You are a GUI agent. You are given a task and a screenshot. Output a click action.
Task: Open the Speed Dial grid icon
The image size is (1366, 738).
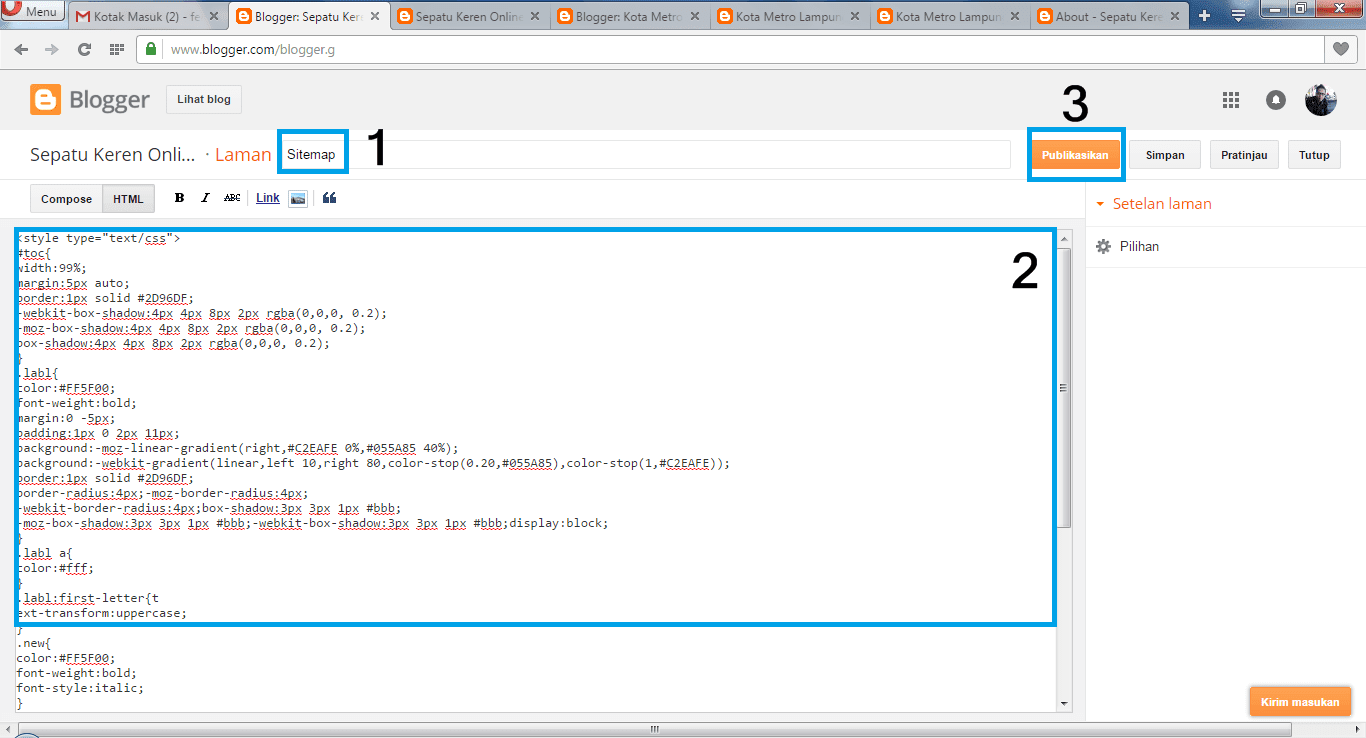pyautogui.click(x=116, y=49)
